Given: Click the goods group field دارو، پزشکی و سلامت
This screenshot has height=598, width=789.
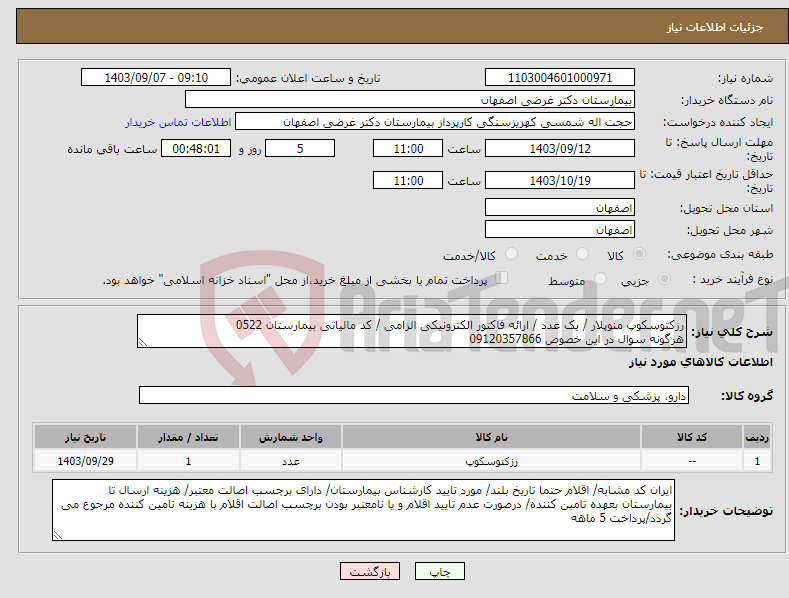Looking at the screenshot, I should 414,395.
